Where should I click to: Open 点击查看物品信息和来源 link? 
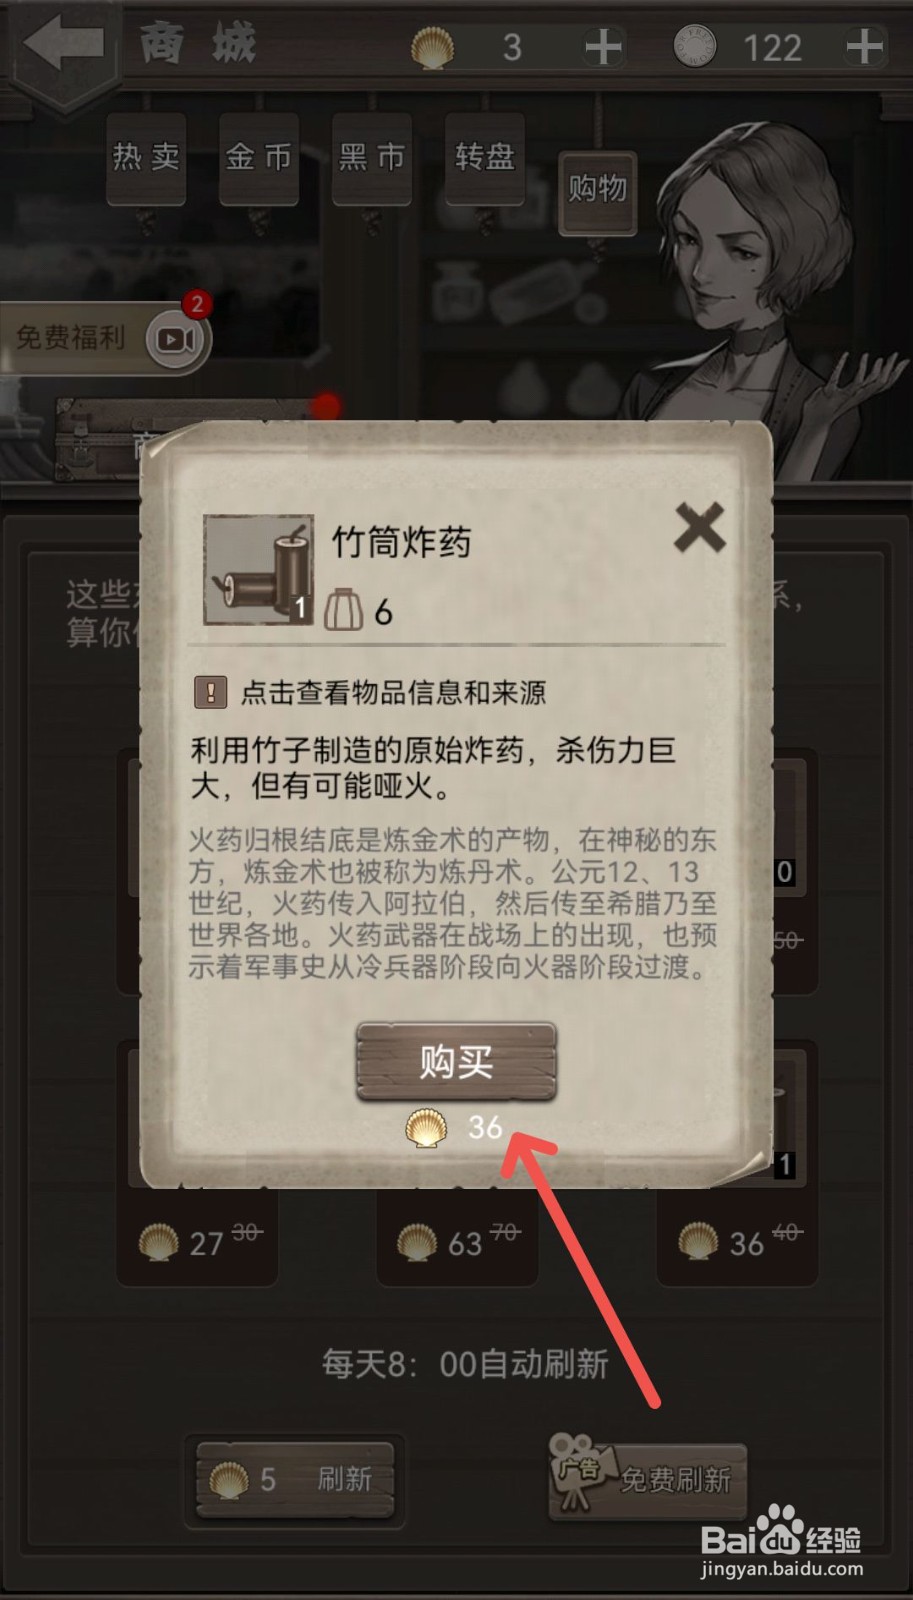(393, 692)
